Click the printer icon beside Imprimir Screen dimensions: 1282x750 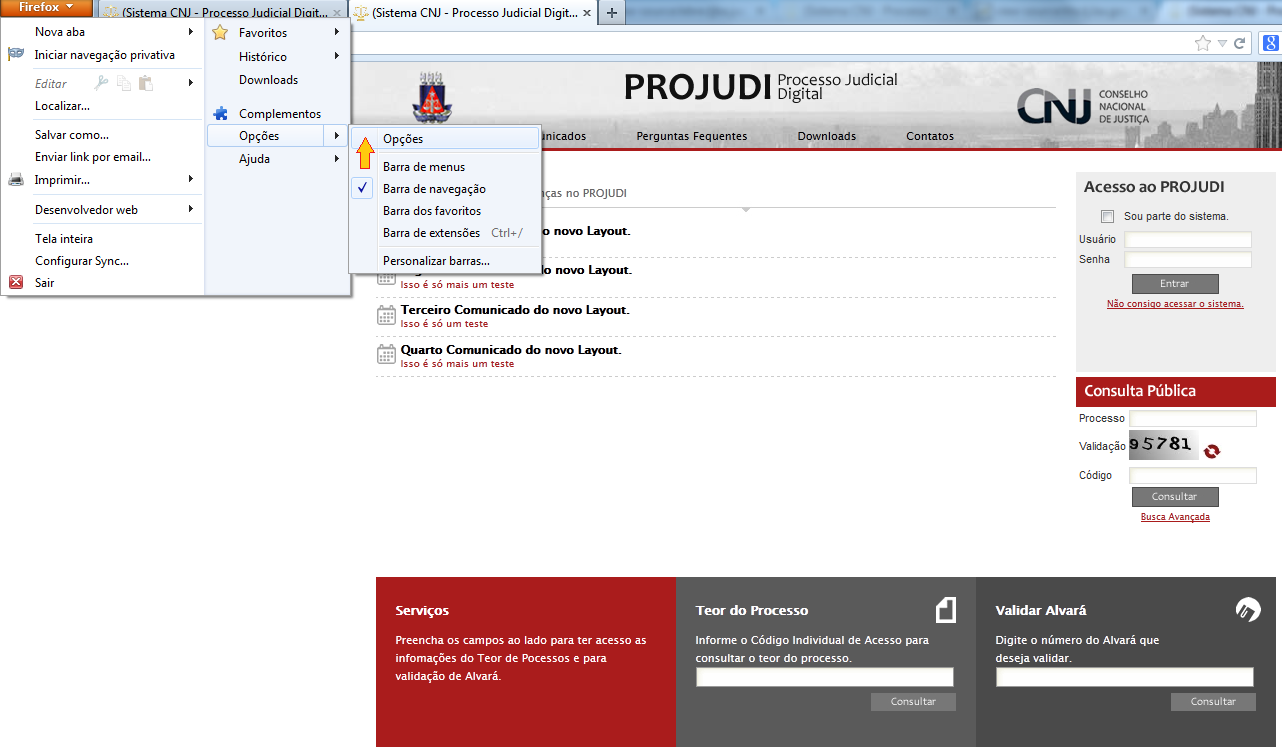pyautogui.click(x=16, y=180)
